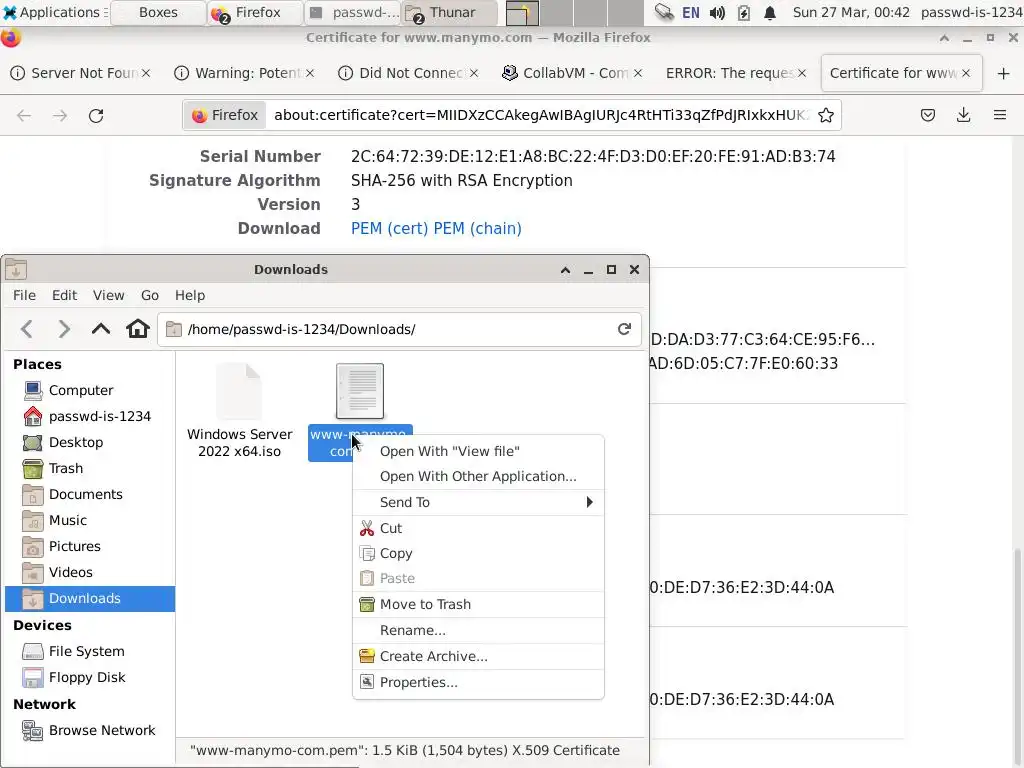This screenshot has height=768, width=1024.
Task: Open the network connection tray icon
Action: point(664,12)
